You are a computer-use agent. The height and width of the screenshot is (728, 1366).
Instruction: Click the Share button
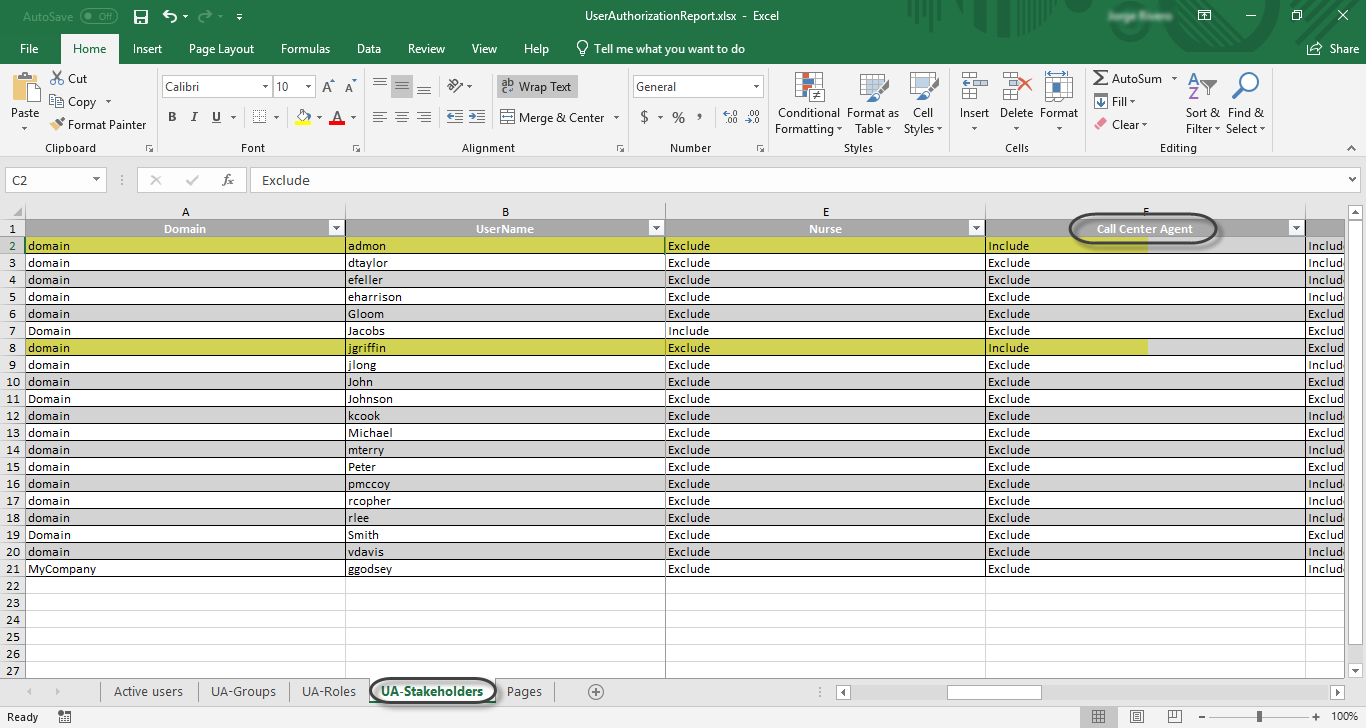(x=1333, y=48)
